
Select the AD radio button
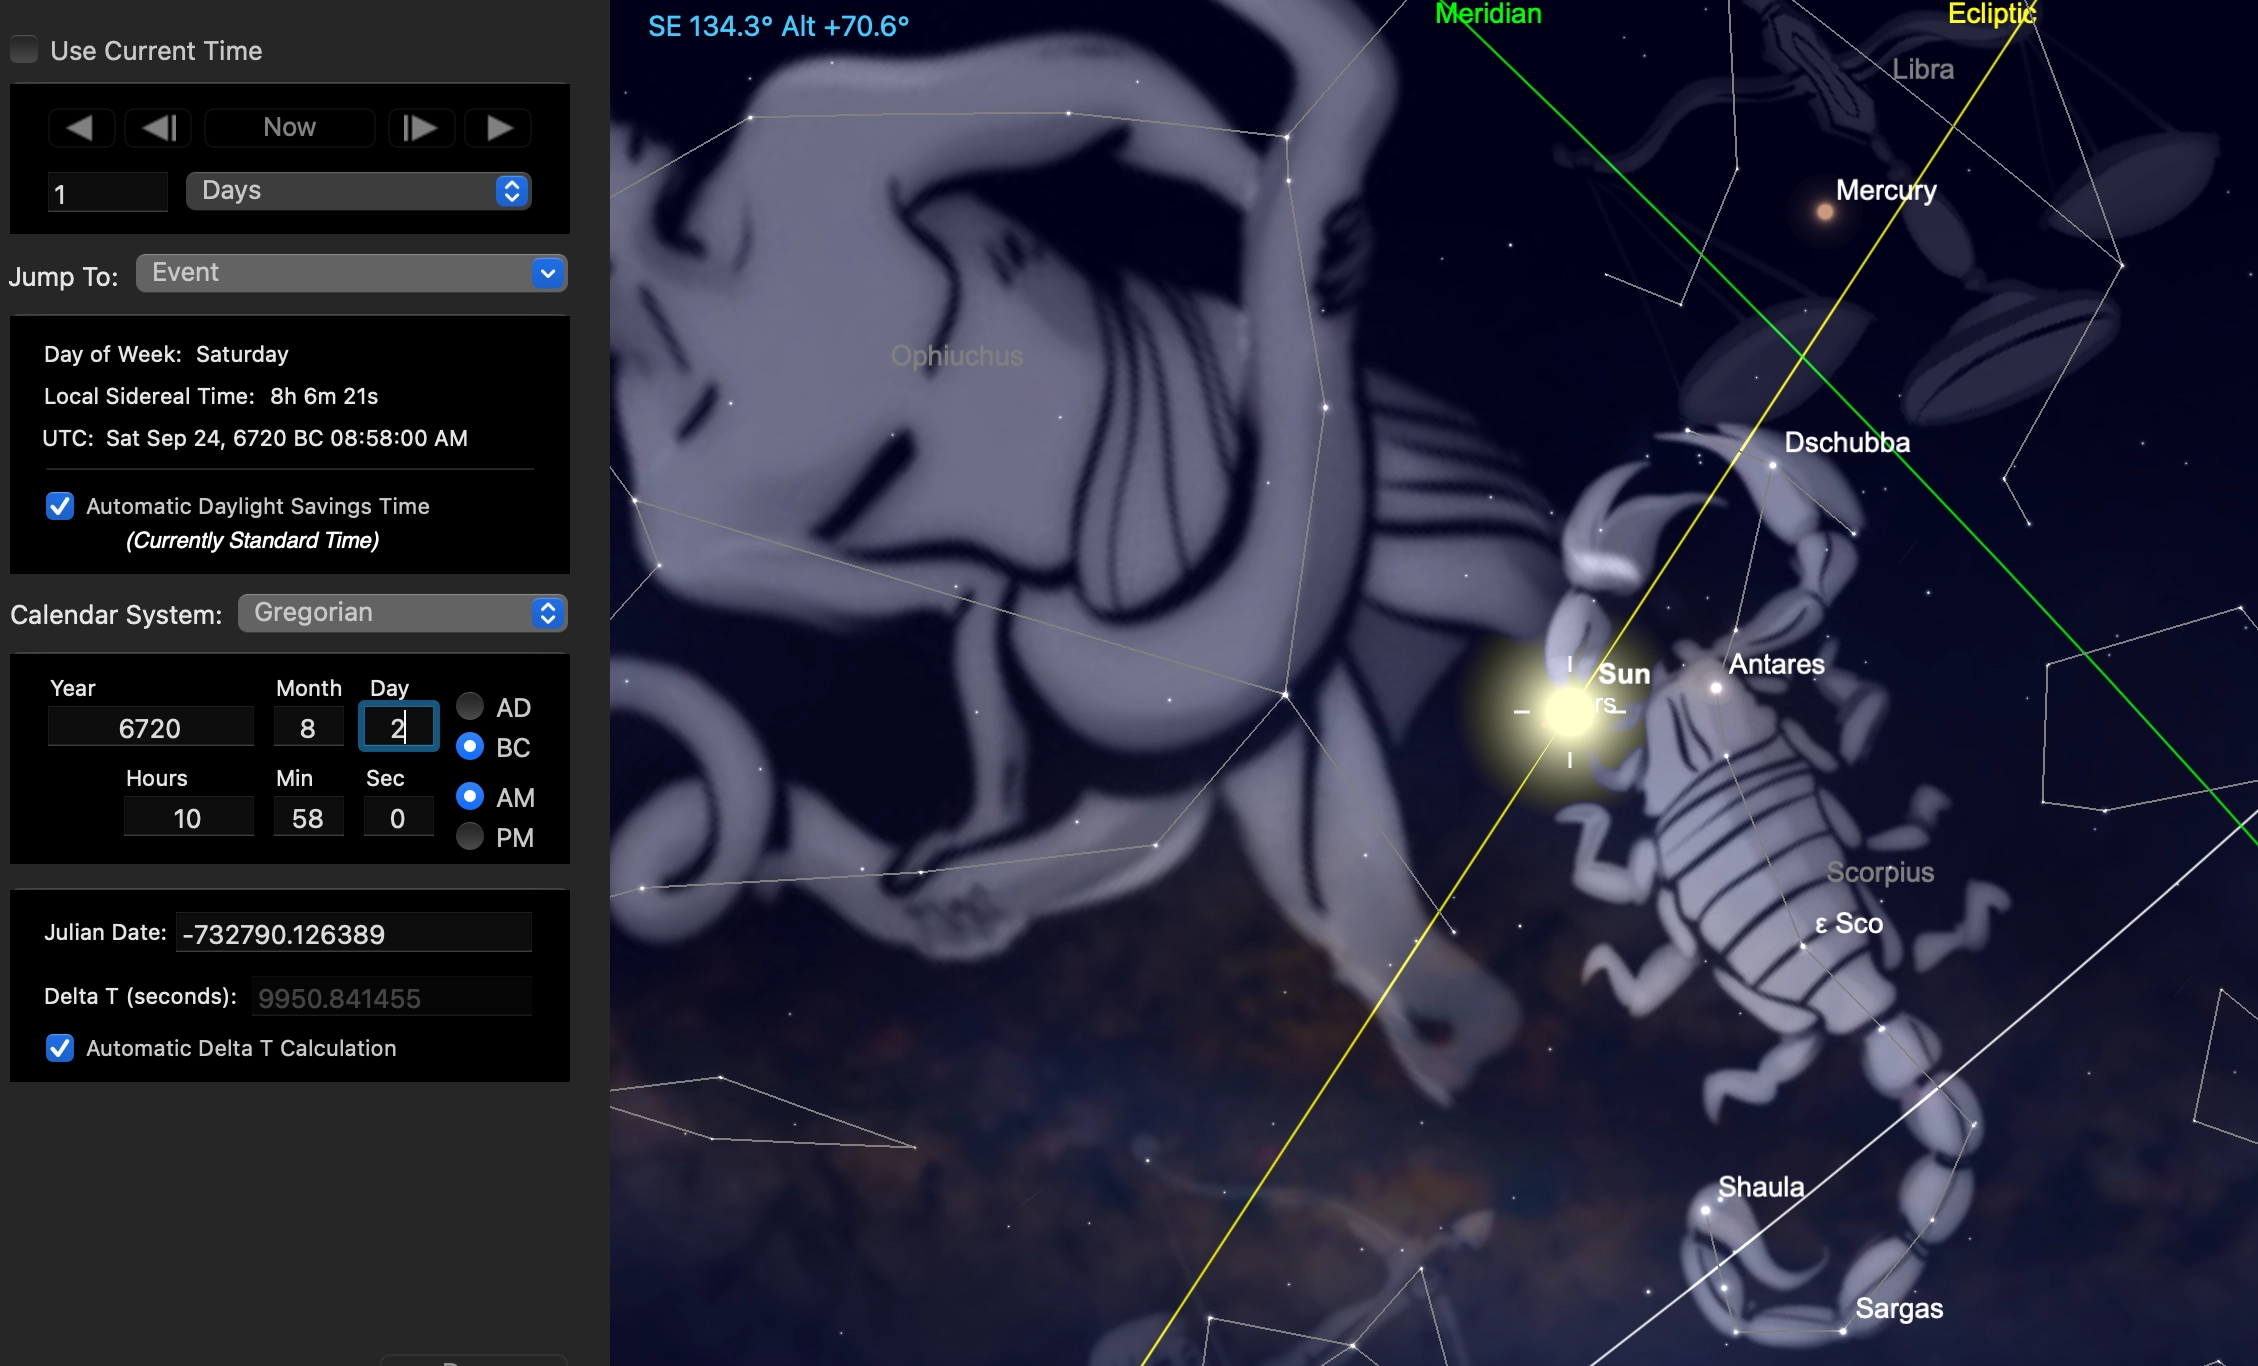pos(470,707)
